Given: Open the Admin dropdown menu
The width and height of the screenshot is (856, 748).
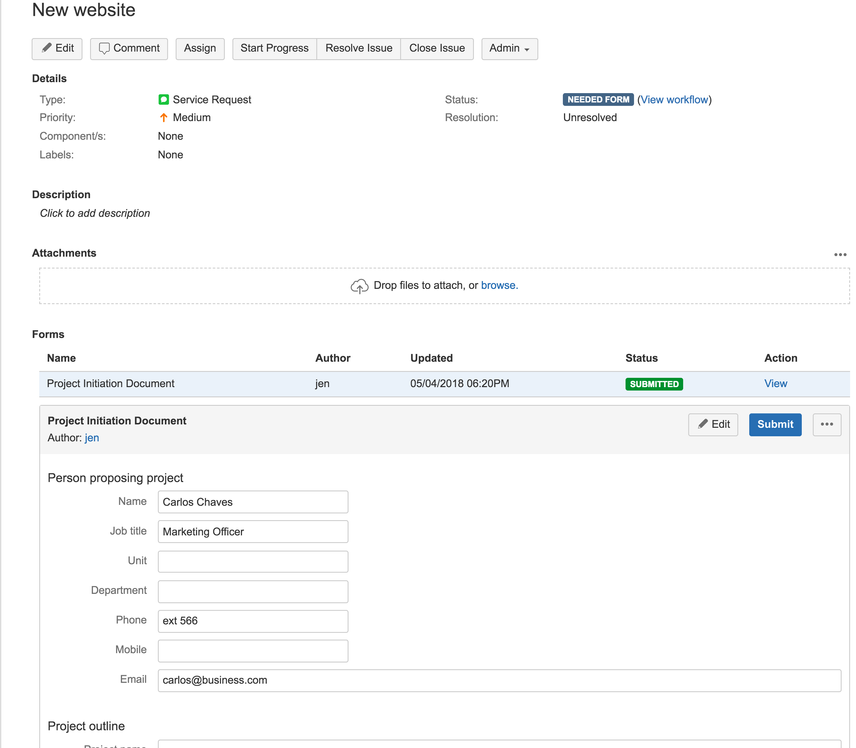Looking at the screenshot, I should point(509,49).
